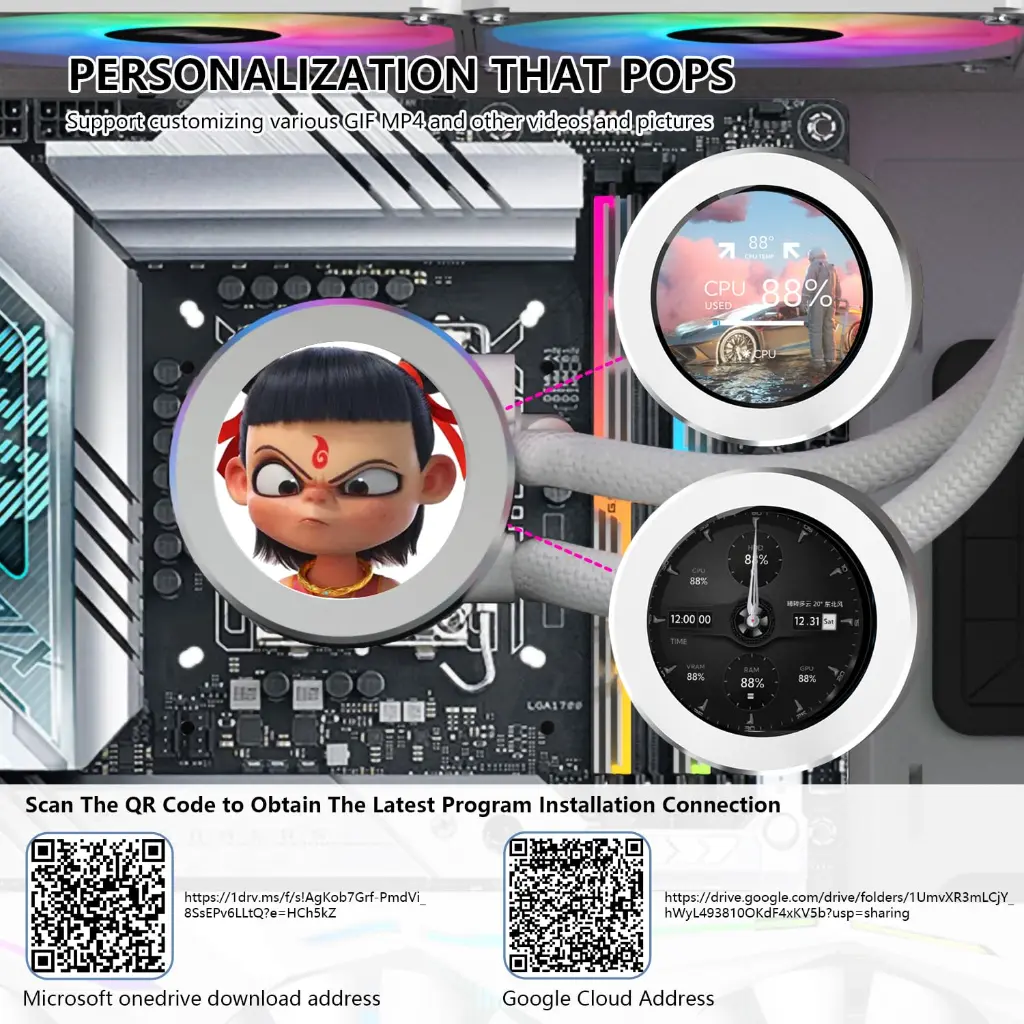Click the CPU 88% usage display
This screenshot has width=1024, height=1024.
pos(761,295)
